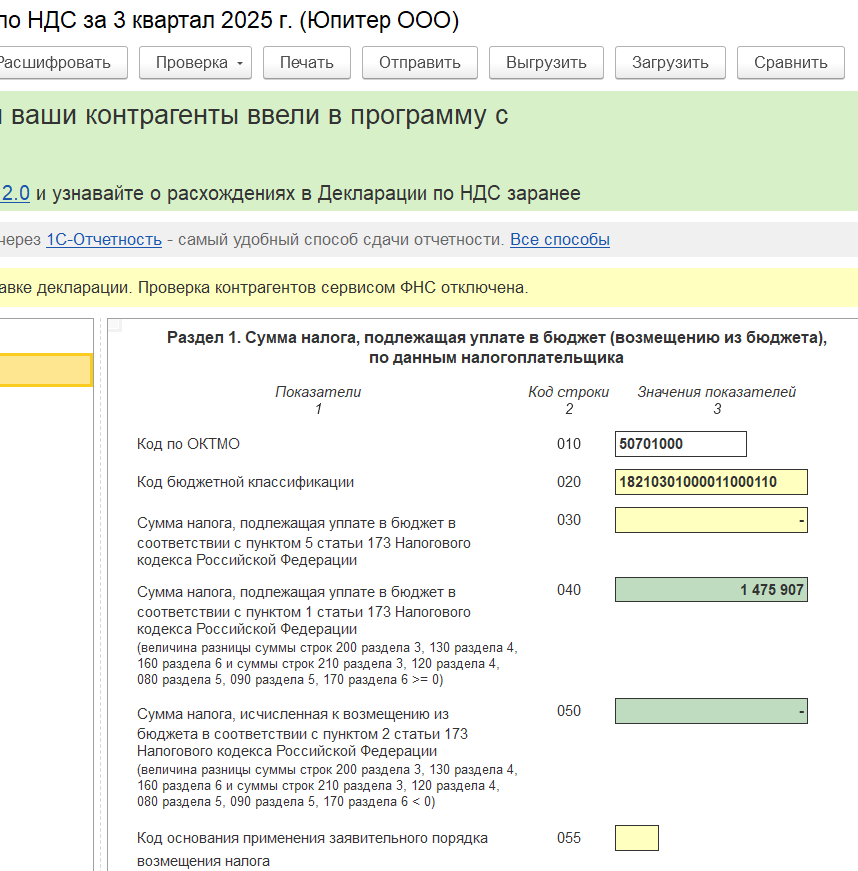Image resolution: width=858 pixels, height=871 pixels.
Task: Click the 'Раздел 1' section heading
Action: (496, 347)
